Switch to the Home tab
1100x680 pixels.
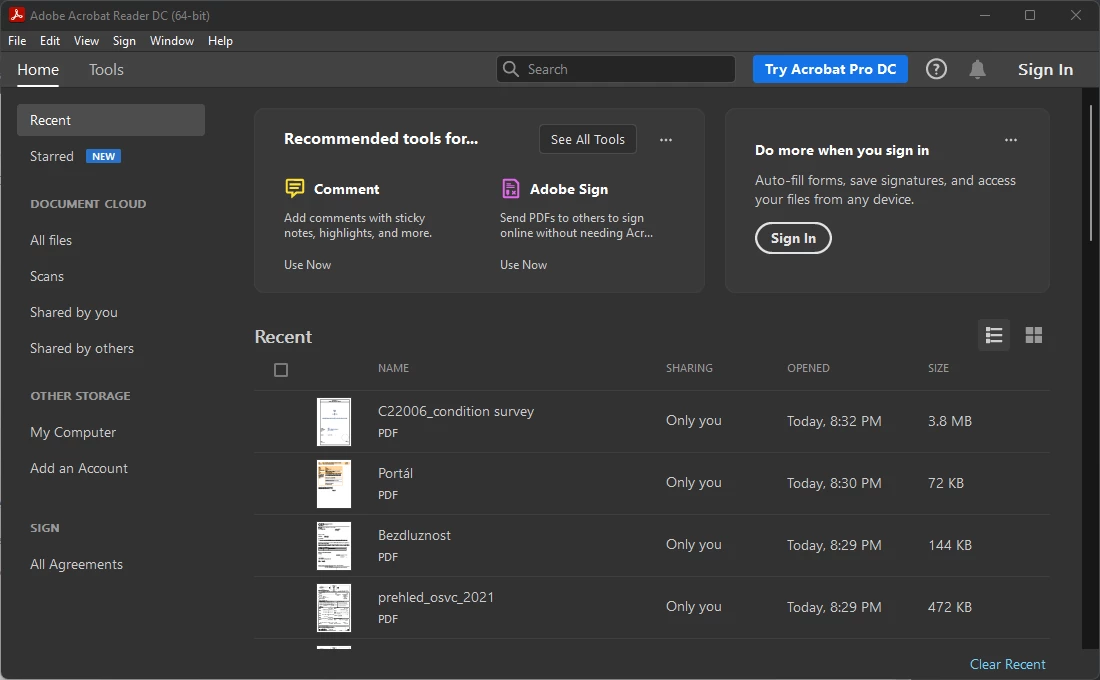38,69
